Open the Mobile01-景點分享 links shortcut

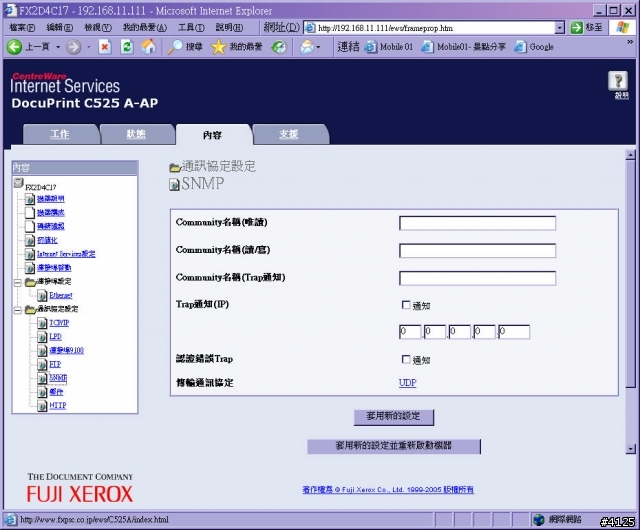pyautogui.click(x=464, y=47)
